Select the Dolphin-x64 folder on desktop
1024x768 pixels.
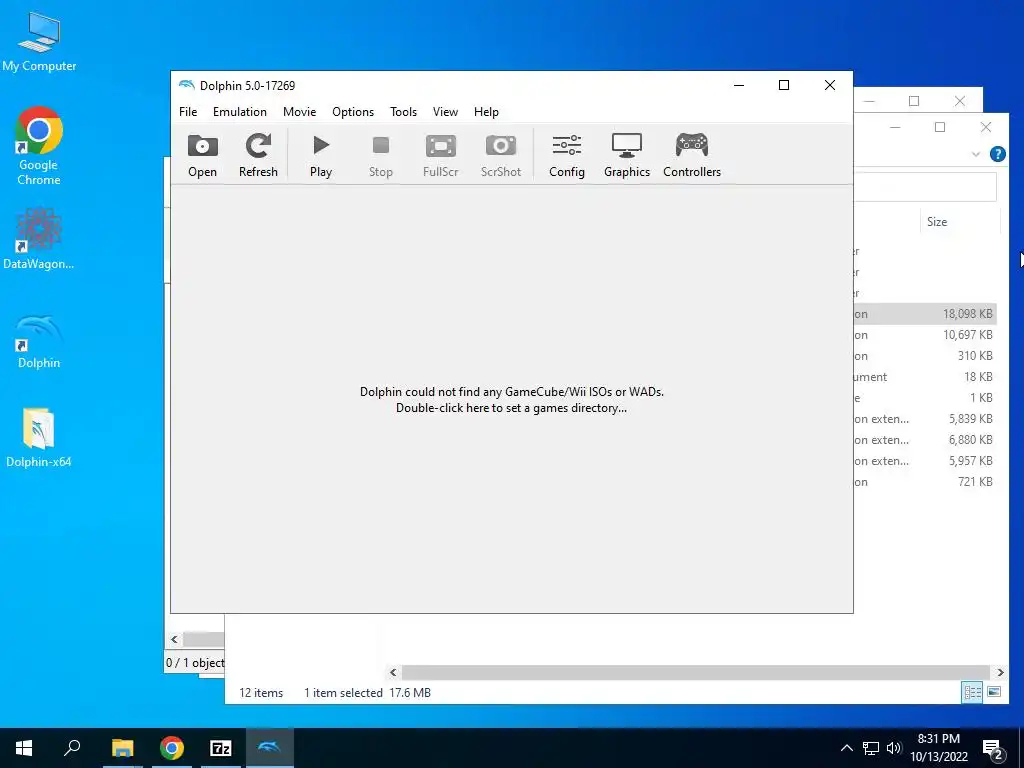point(39,439)
